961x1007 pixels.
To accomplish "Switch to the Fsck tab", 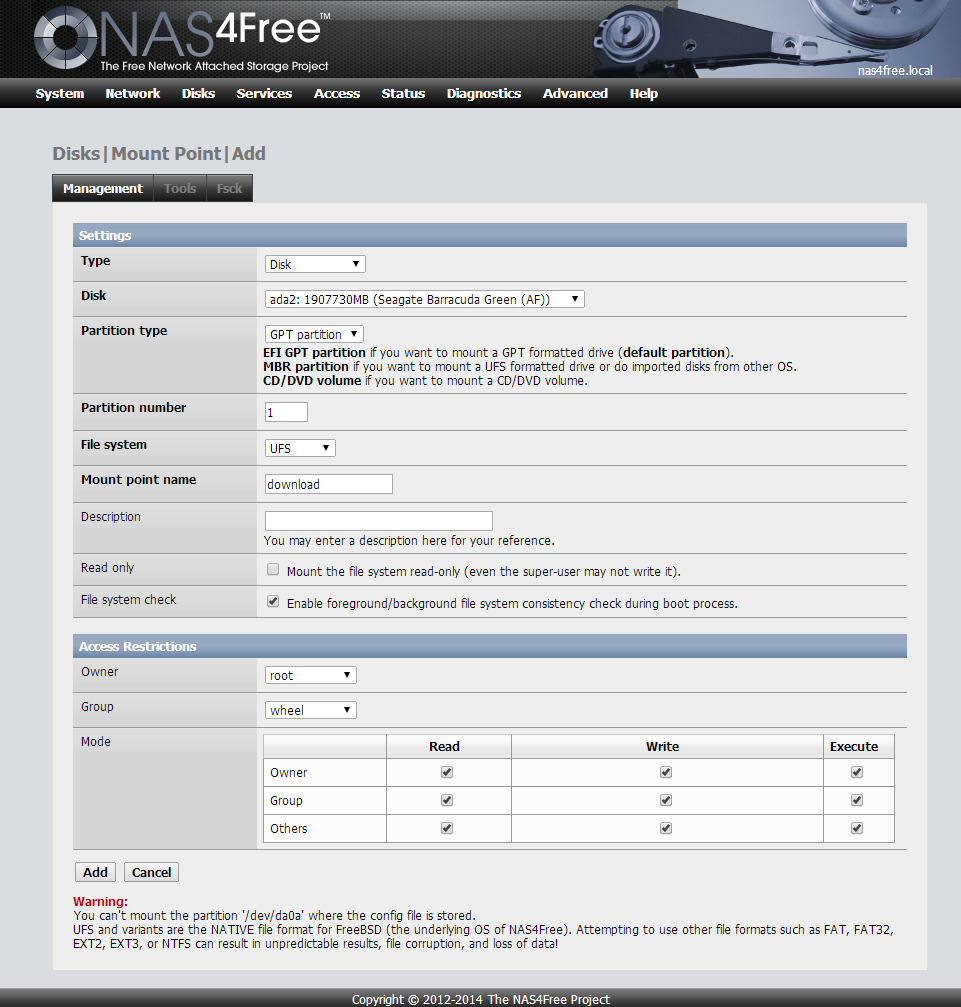I will [229, 188].
